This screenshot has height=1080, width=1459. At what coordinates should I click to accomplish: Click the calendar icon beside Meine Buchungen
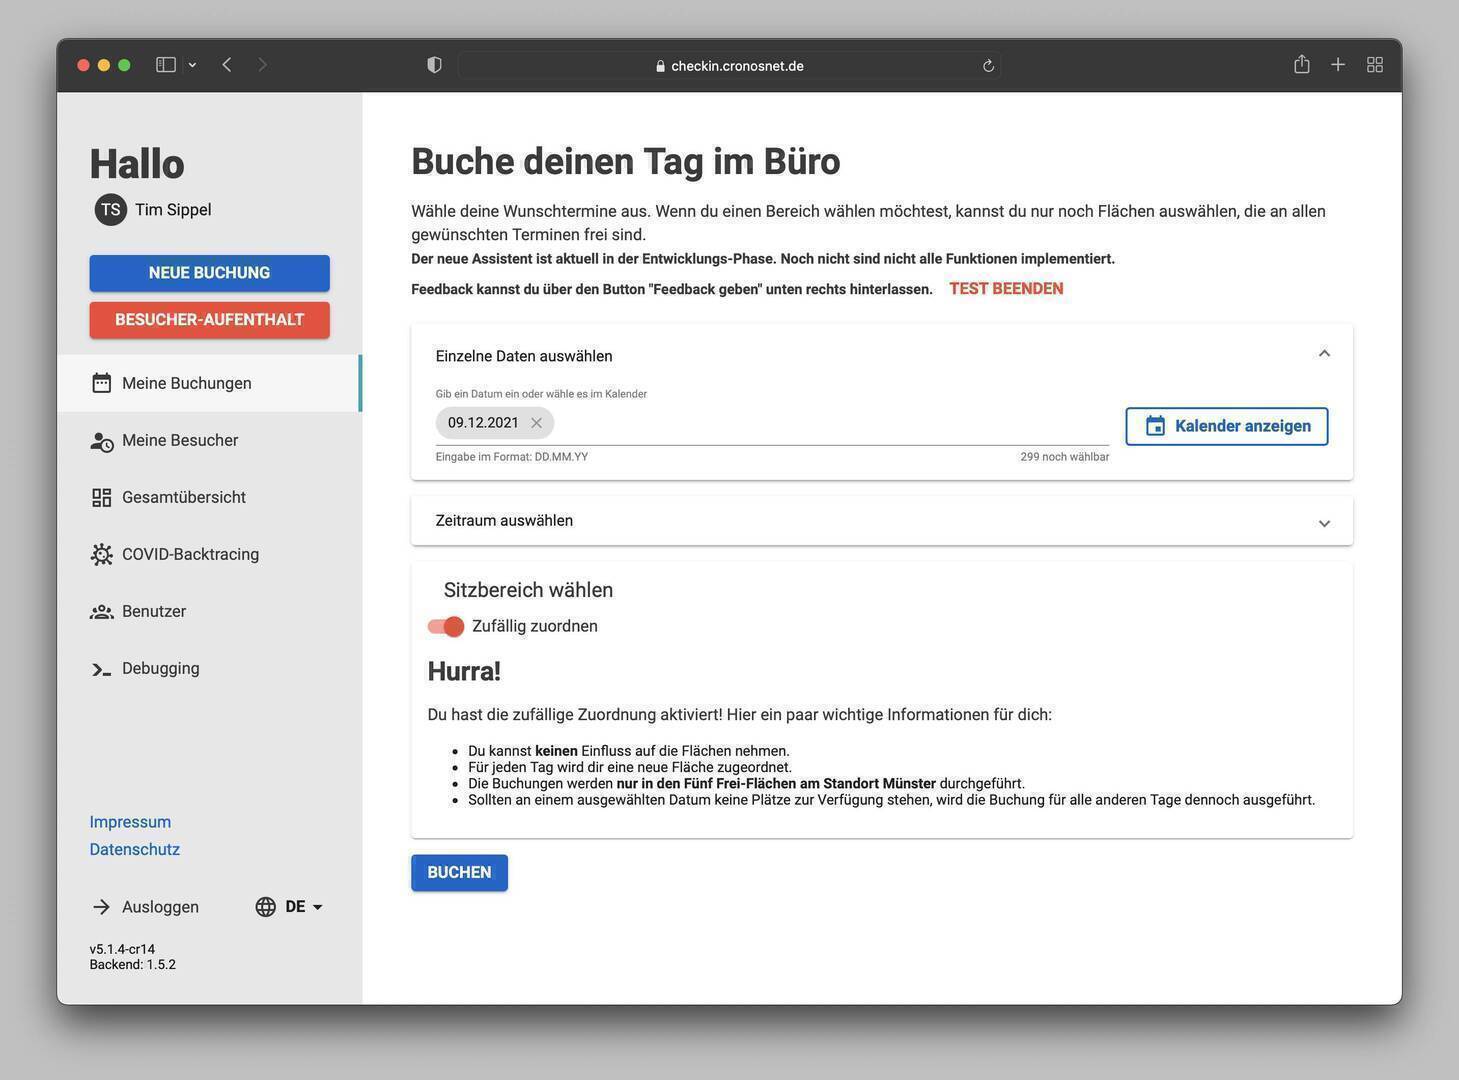tap(101, 383)
